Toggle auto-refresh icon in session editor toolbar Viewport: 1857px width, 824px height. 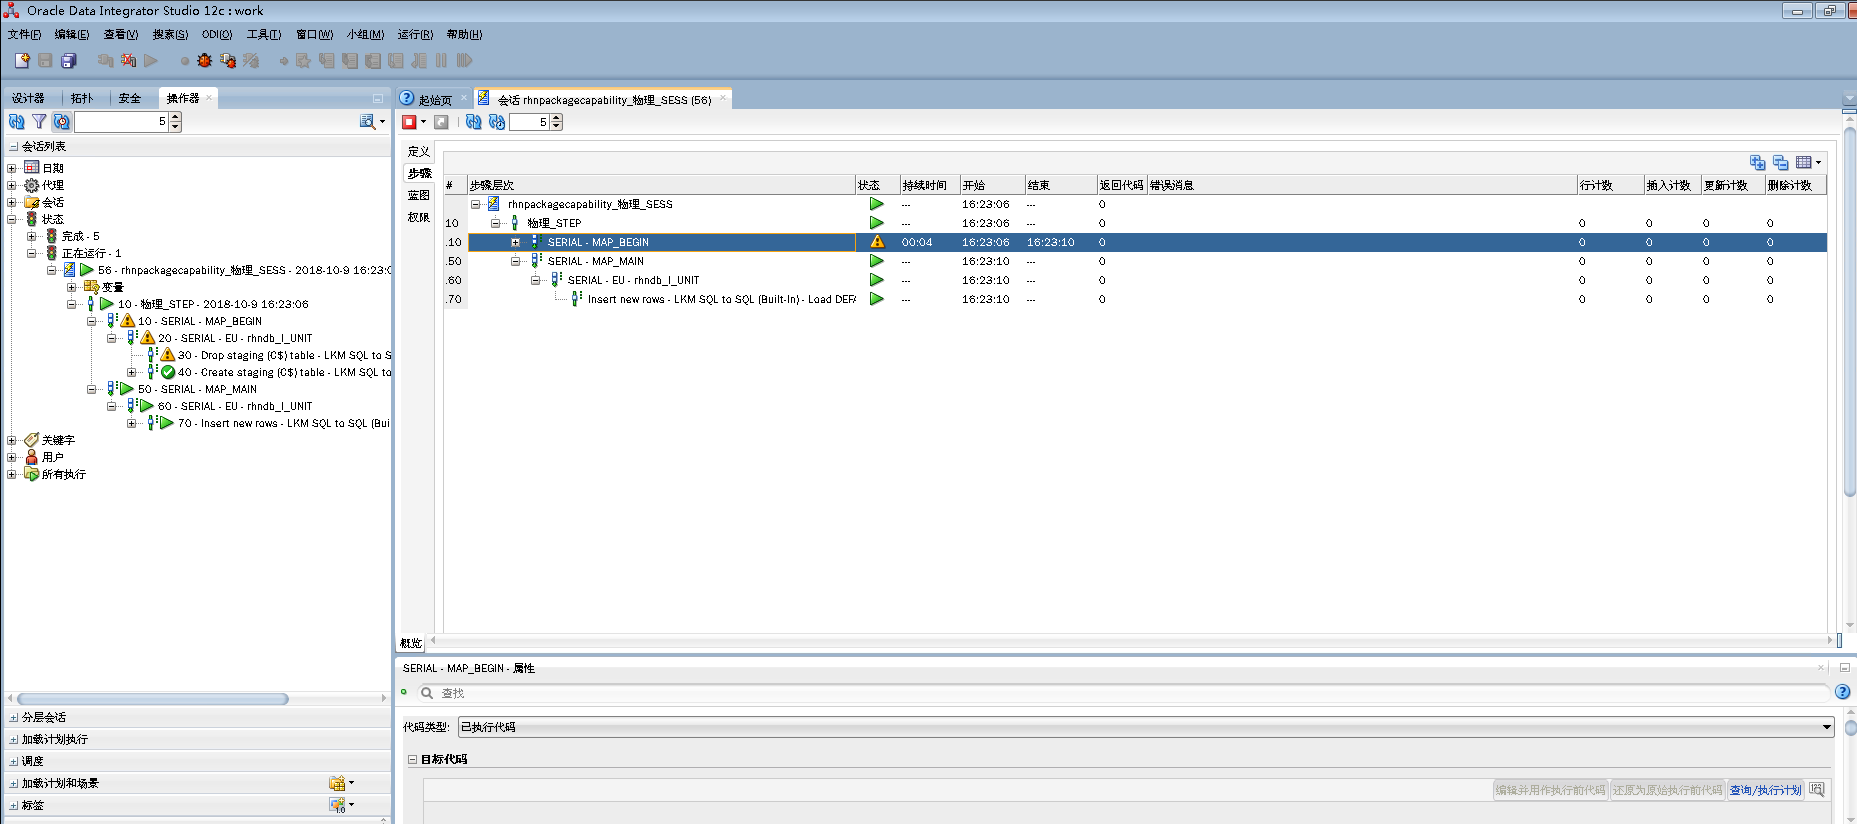click(x=497, y=122)
